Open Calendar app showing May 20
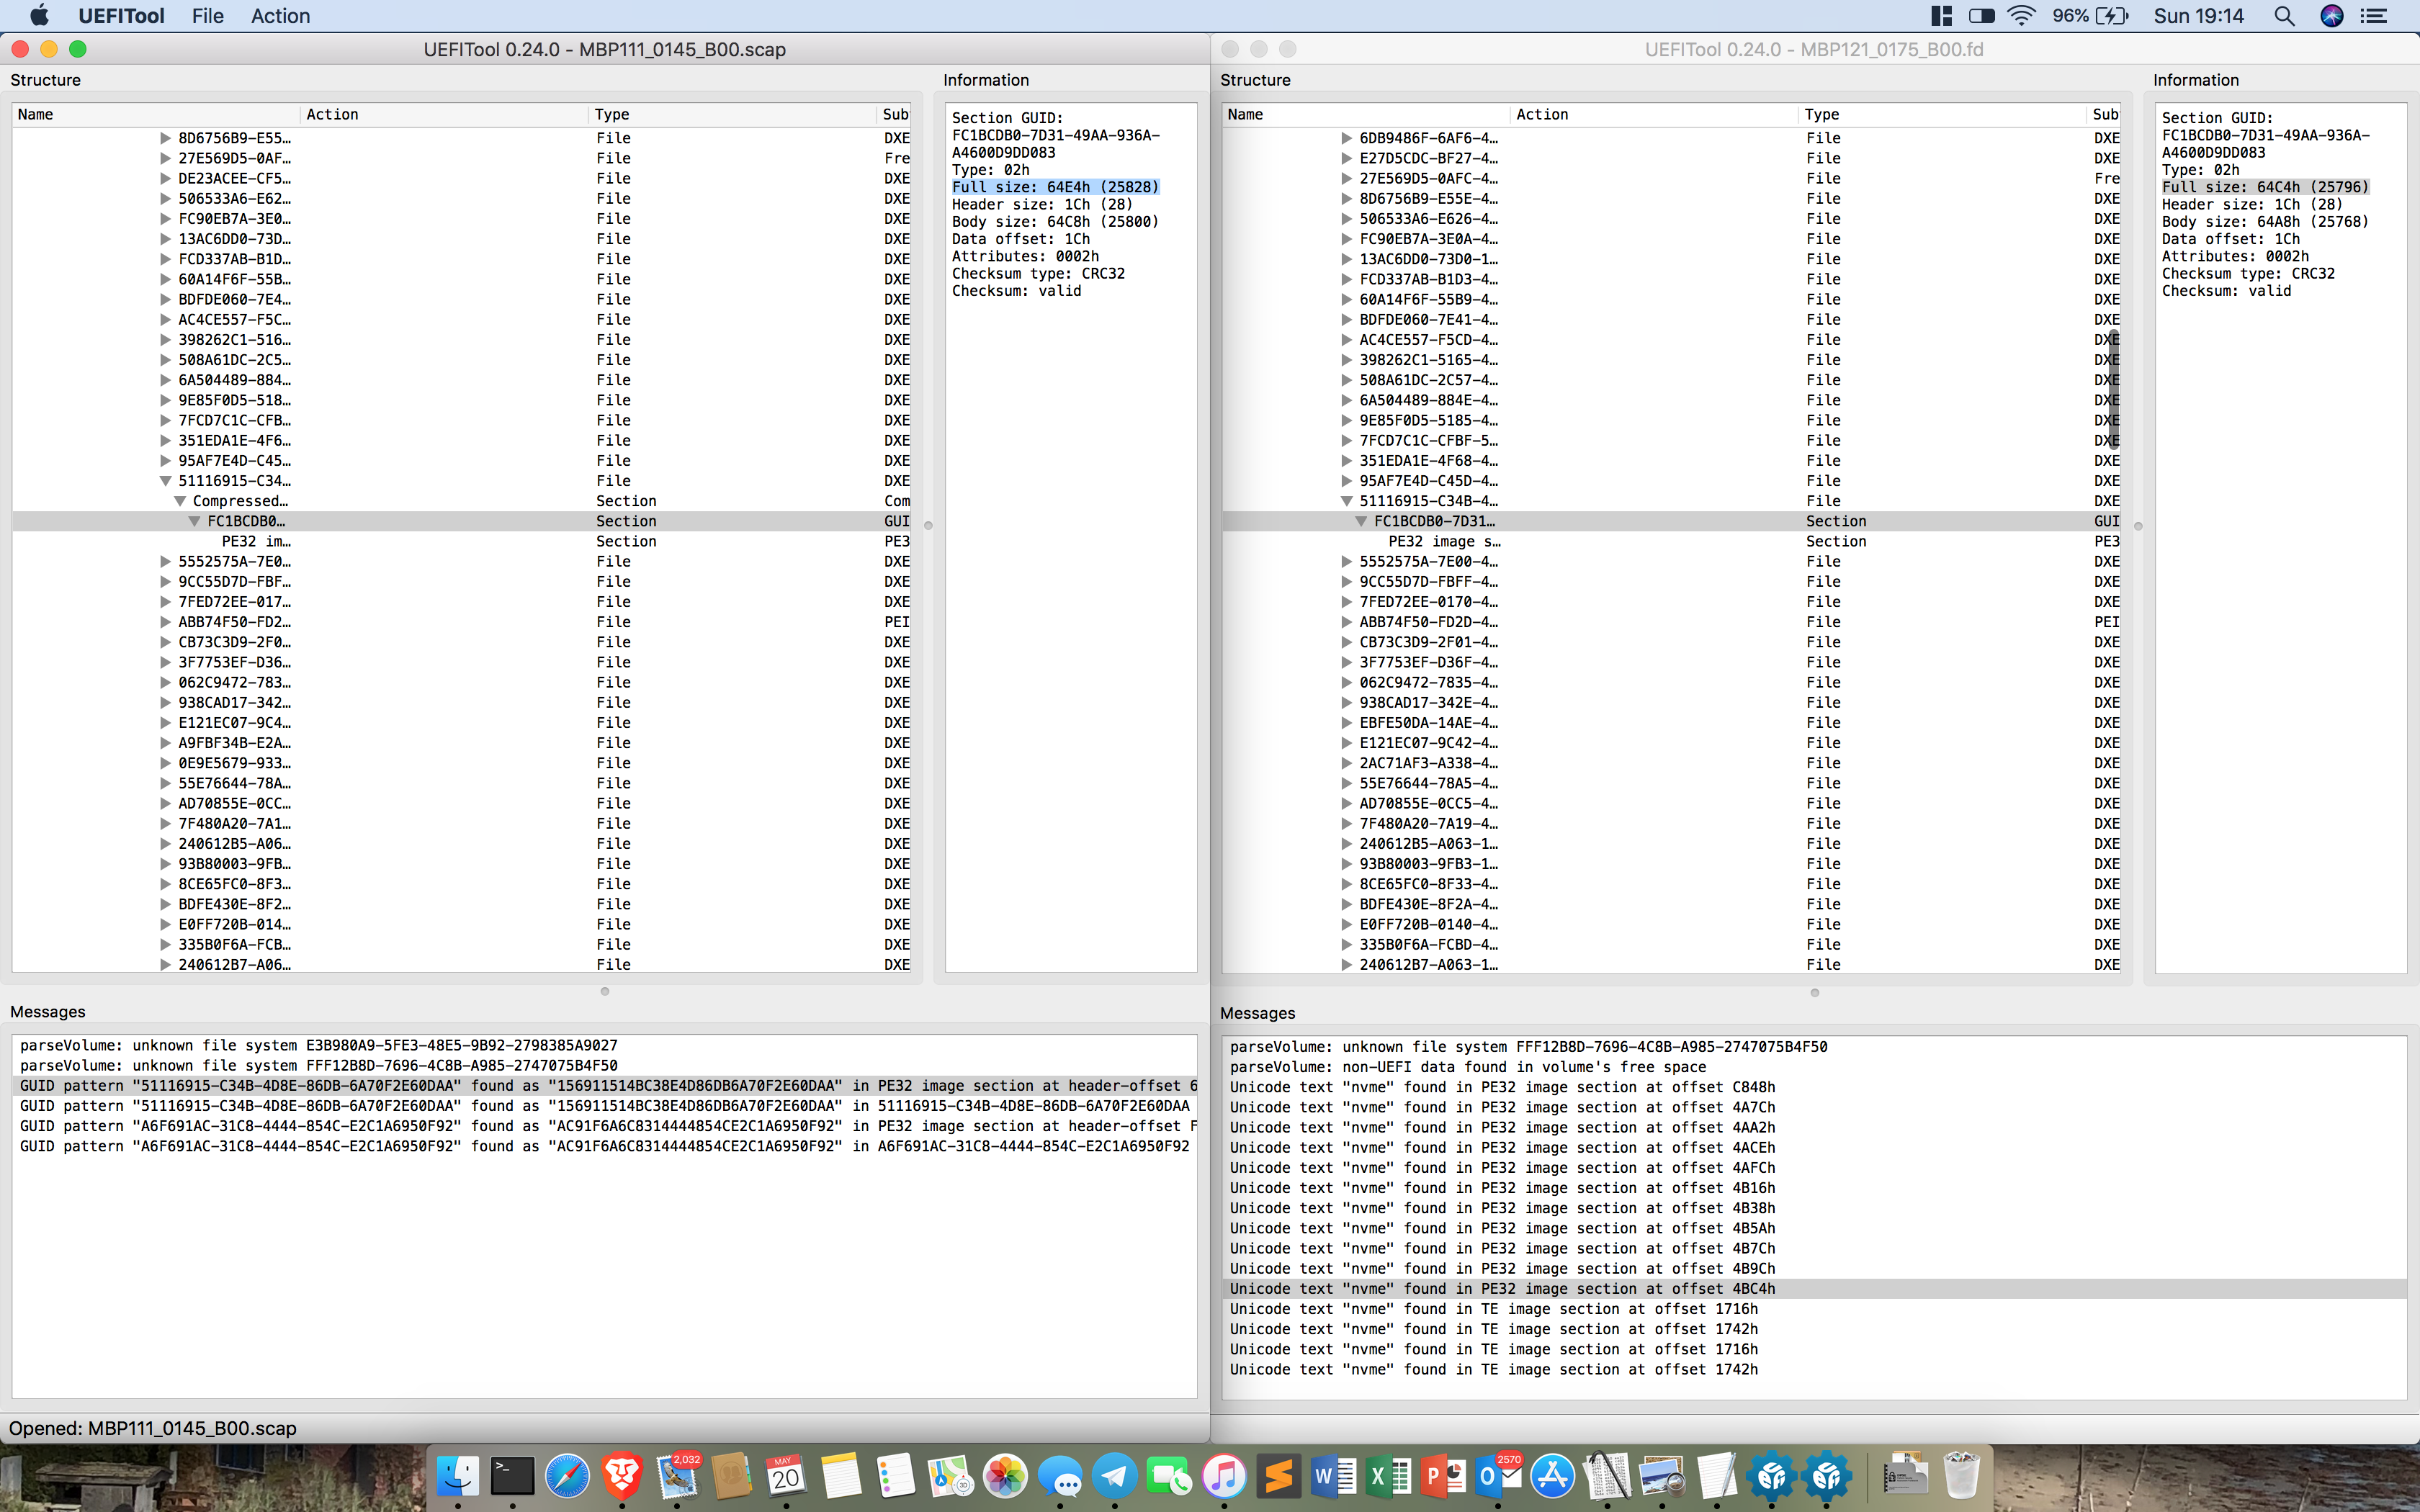Image resolution: width=2420 pixels, height=1512 pixels. pos(786,1476)
